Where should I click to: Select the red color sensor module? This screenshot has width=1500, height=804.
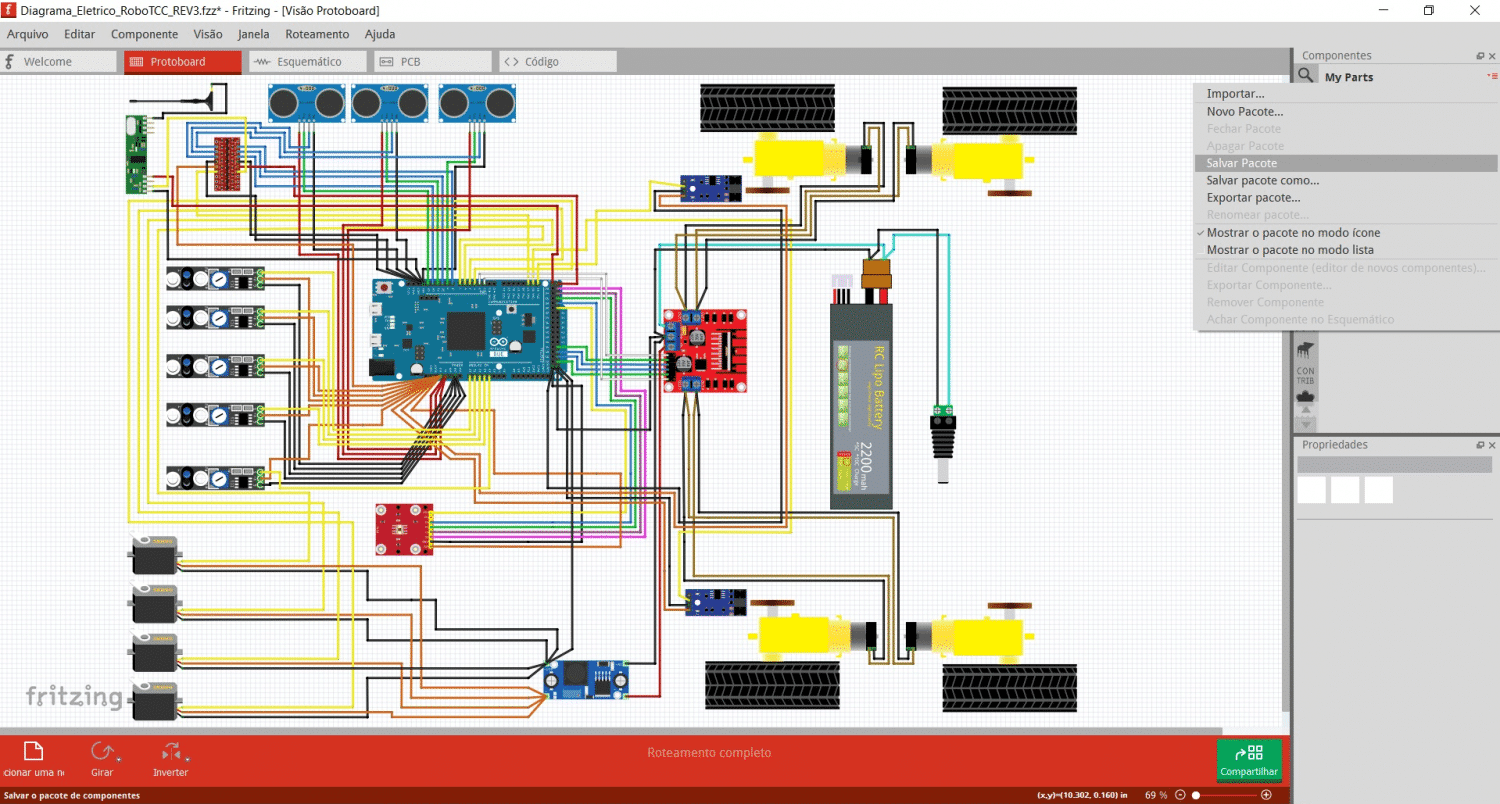coord(404,529)
